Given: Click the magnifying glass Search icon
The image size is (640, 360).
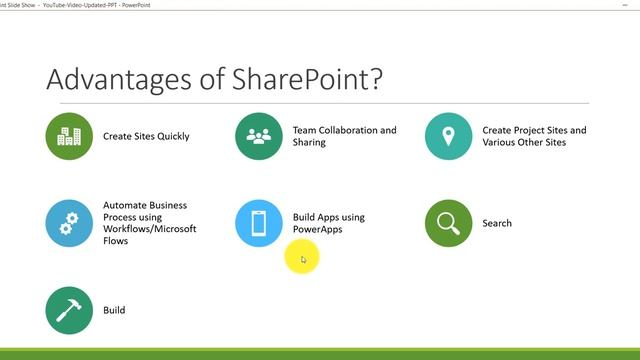Looking at the screenshot, I should coord(449,223).
